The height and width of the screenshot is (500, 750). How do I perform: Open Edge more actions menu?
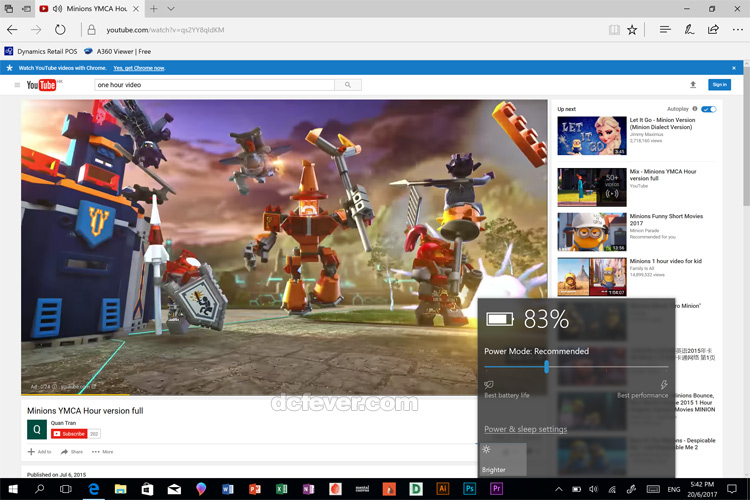(738, 30)
